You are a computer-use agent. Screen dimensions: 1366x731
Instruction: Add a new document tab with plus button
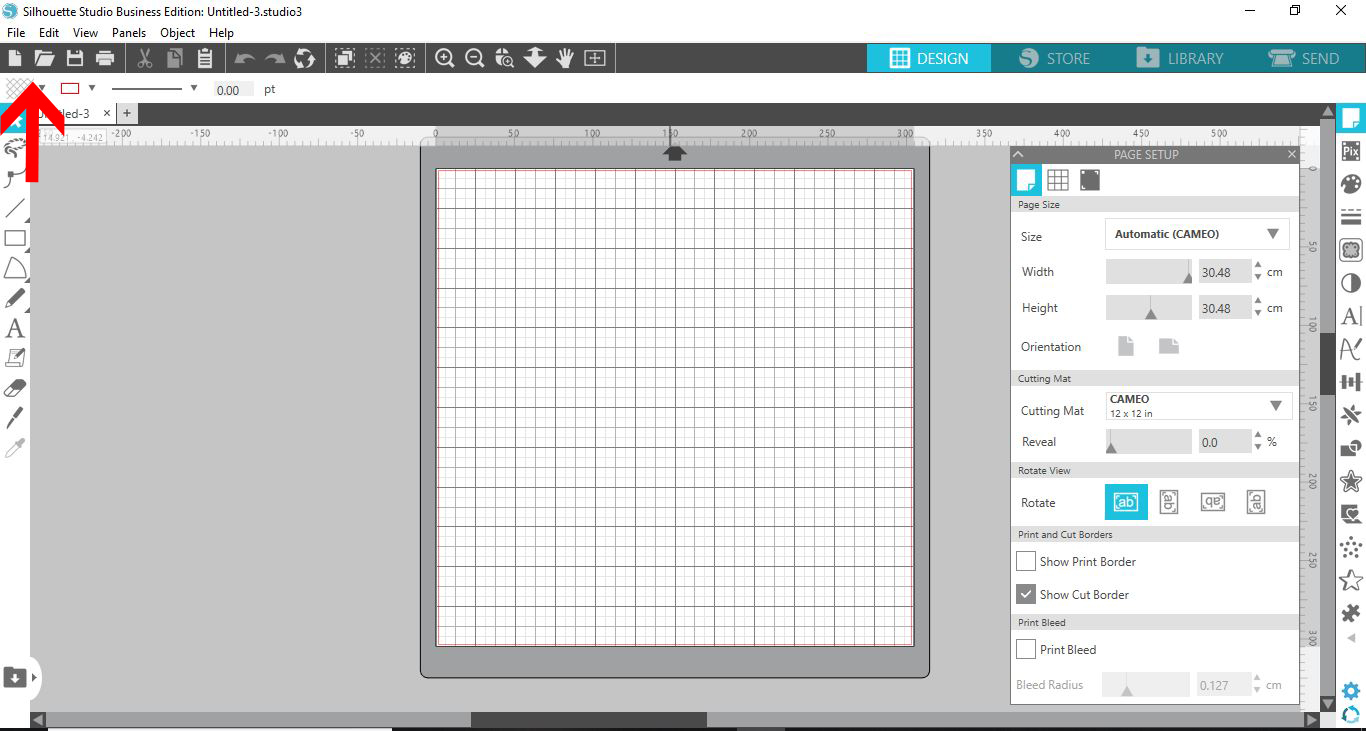click(127, 113)
